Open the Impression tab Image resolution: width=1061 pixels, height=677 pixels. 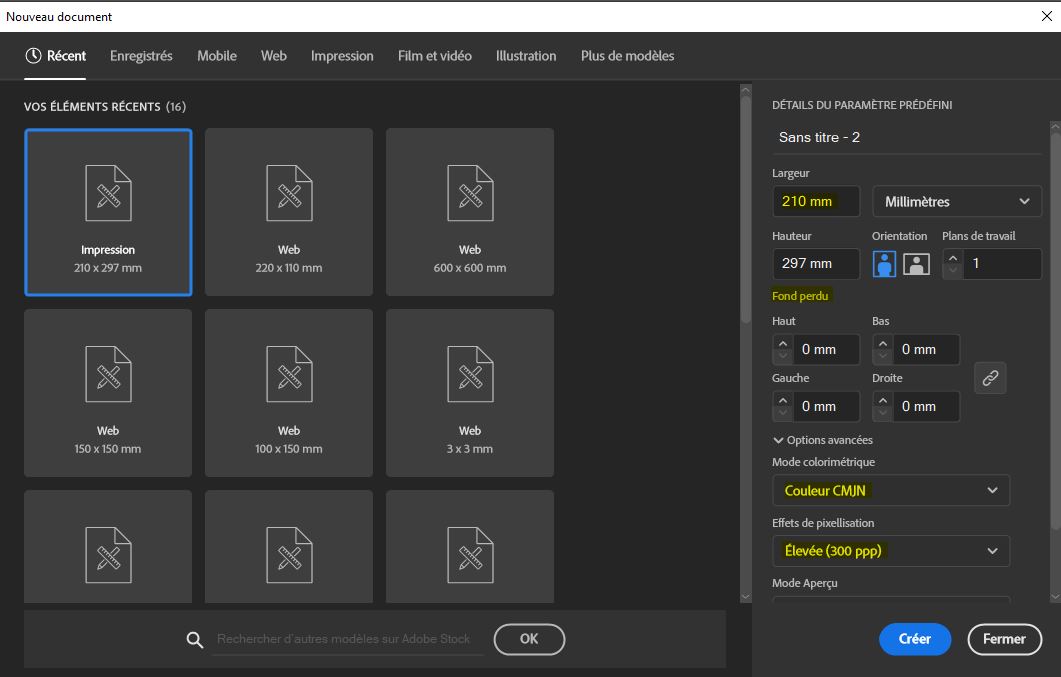(x=342, y=56)
